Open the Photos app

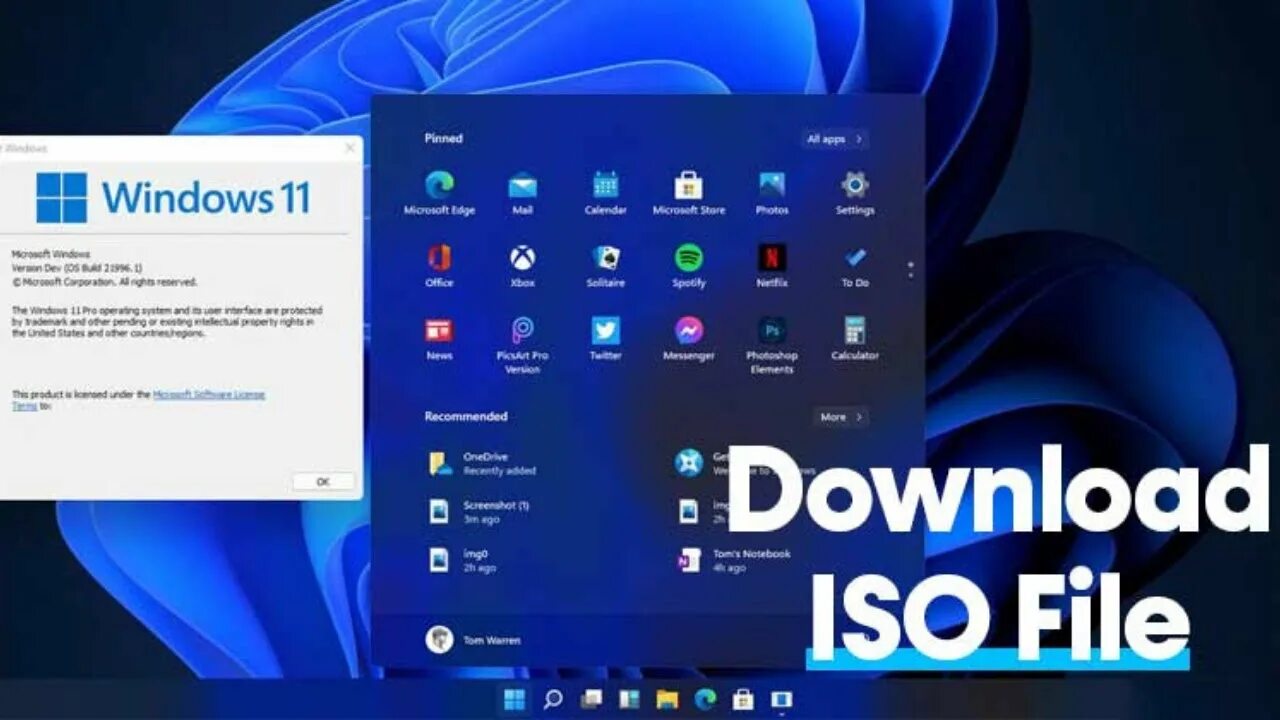771,193
